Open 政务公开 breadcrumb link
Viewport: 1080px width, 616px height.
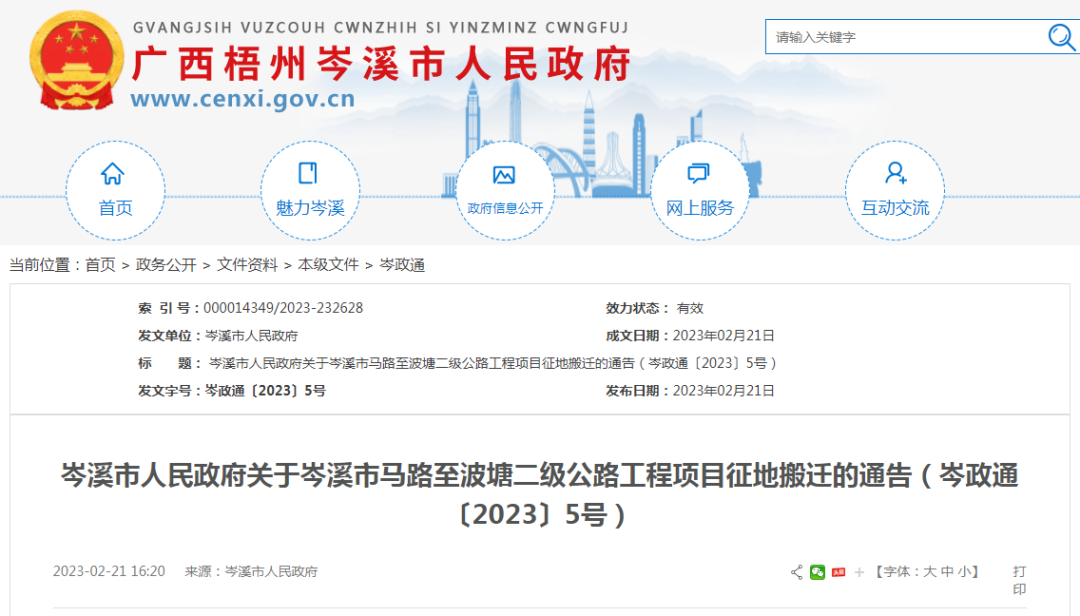pyautogui.click(x=166, y=265)
